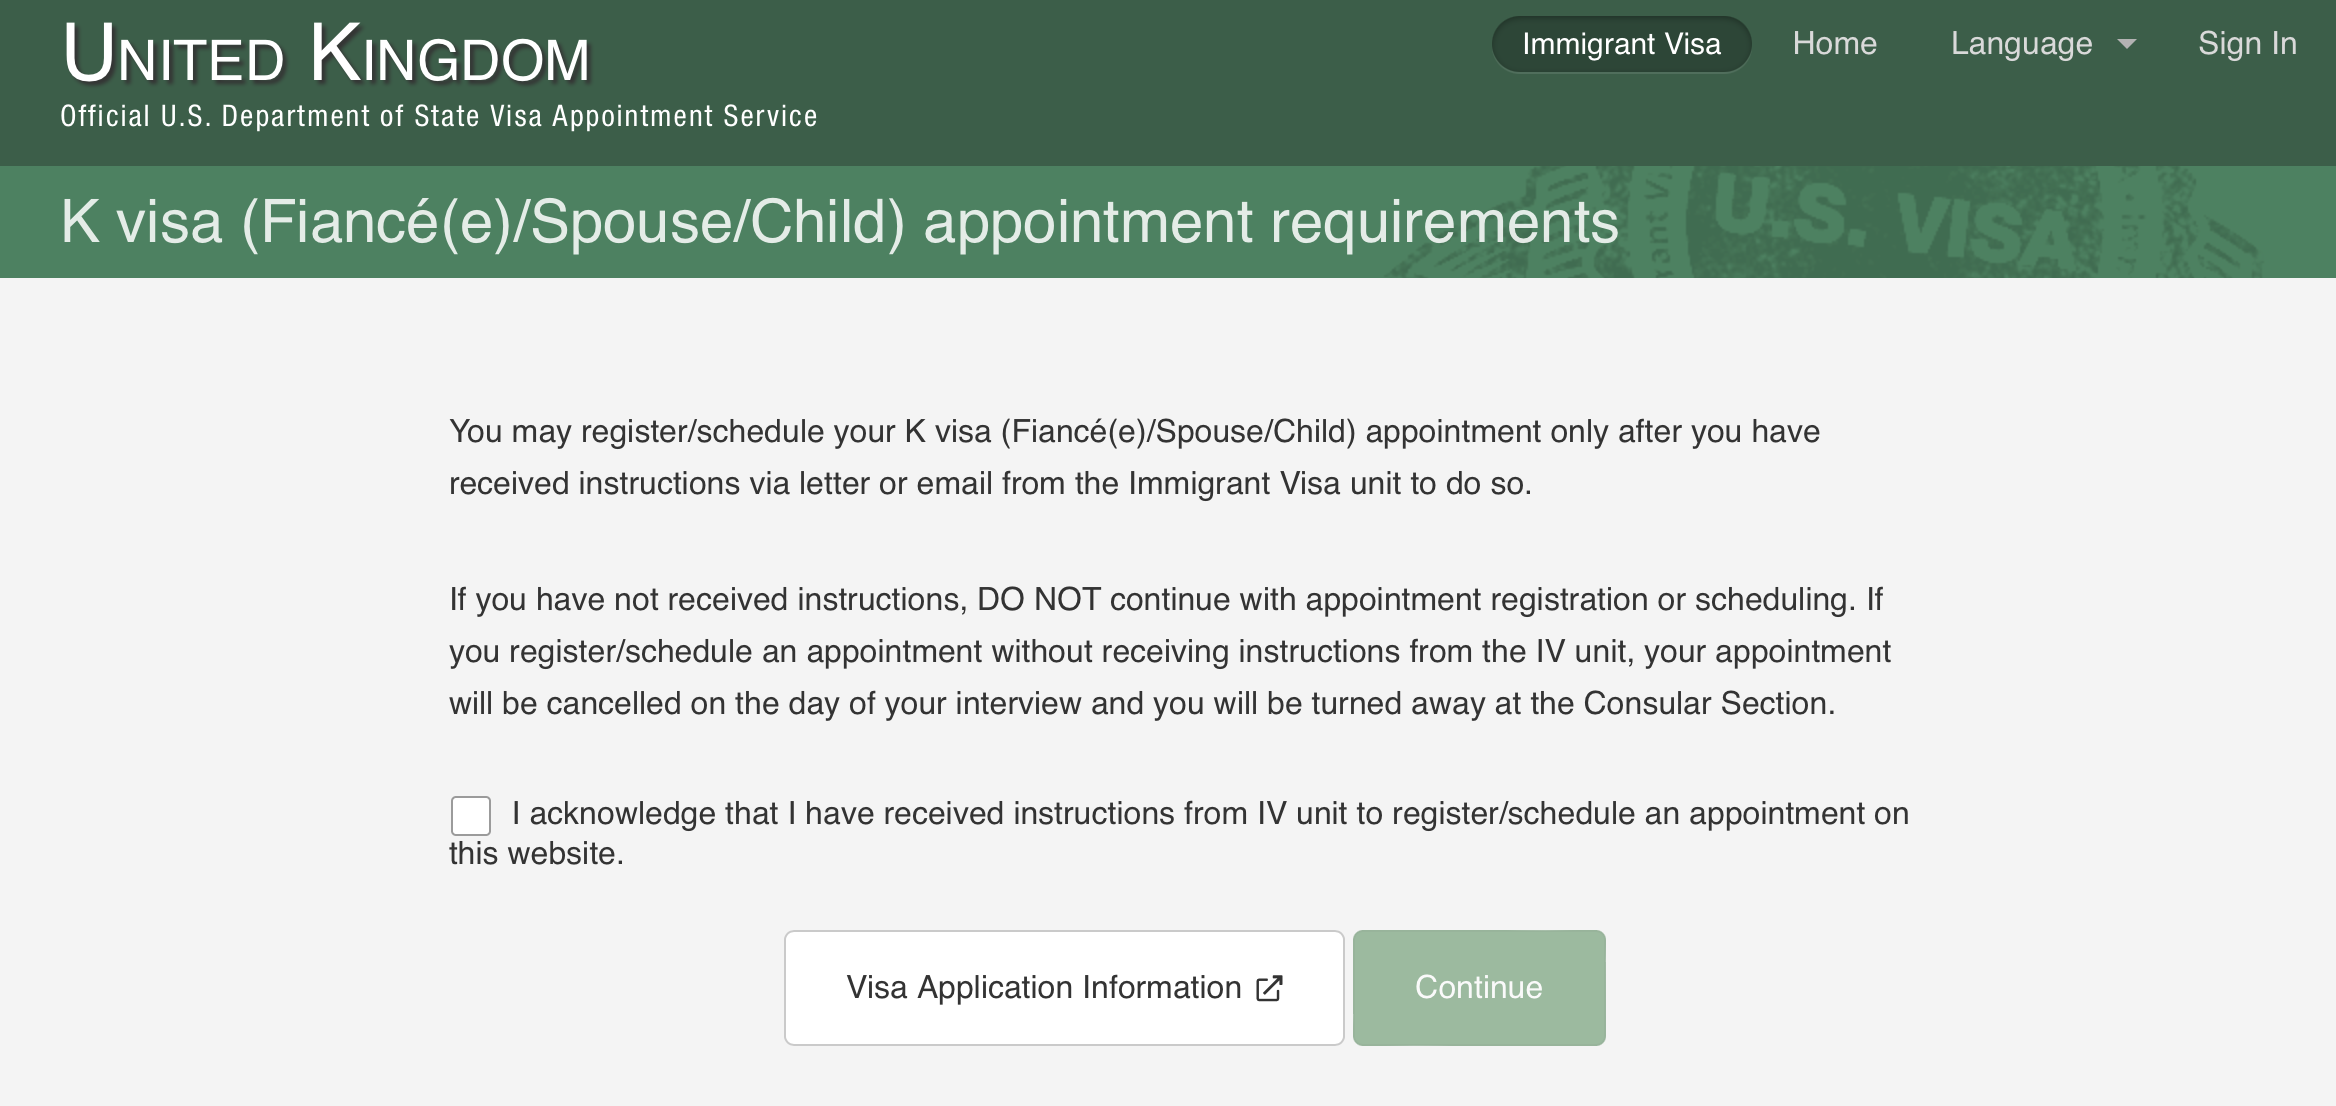This screenshot has height=1106, width=2336.
Task: Click the United Kingdom site title
Action: [x=326, y=53]
